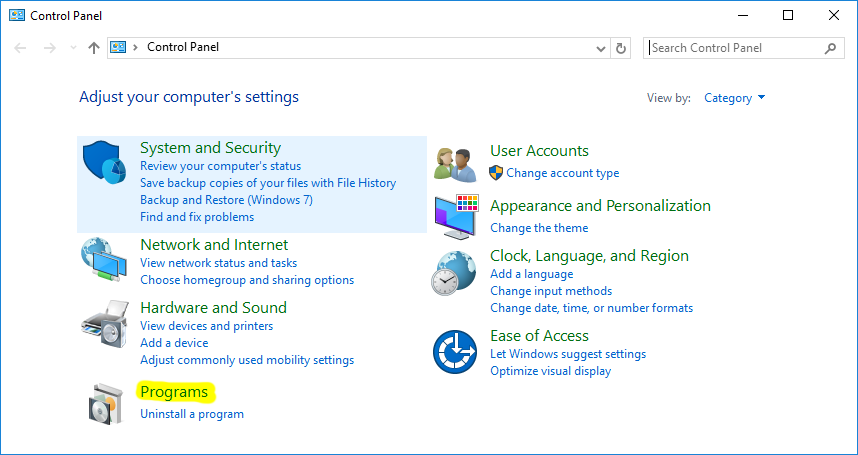Image resolution: width=858 pixels, height=455 pixels.
Task: Click Add a language link
Action: point(532,274)
